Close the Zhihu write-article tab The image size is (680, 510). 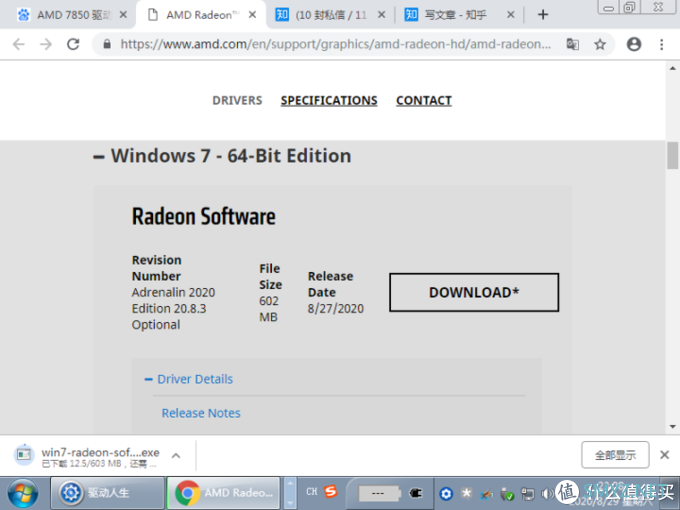pos(511,15)
